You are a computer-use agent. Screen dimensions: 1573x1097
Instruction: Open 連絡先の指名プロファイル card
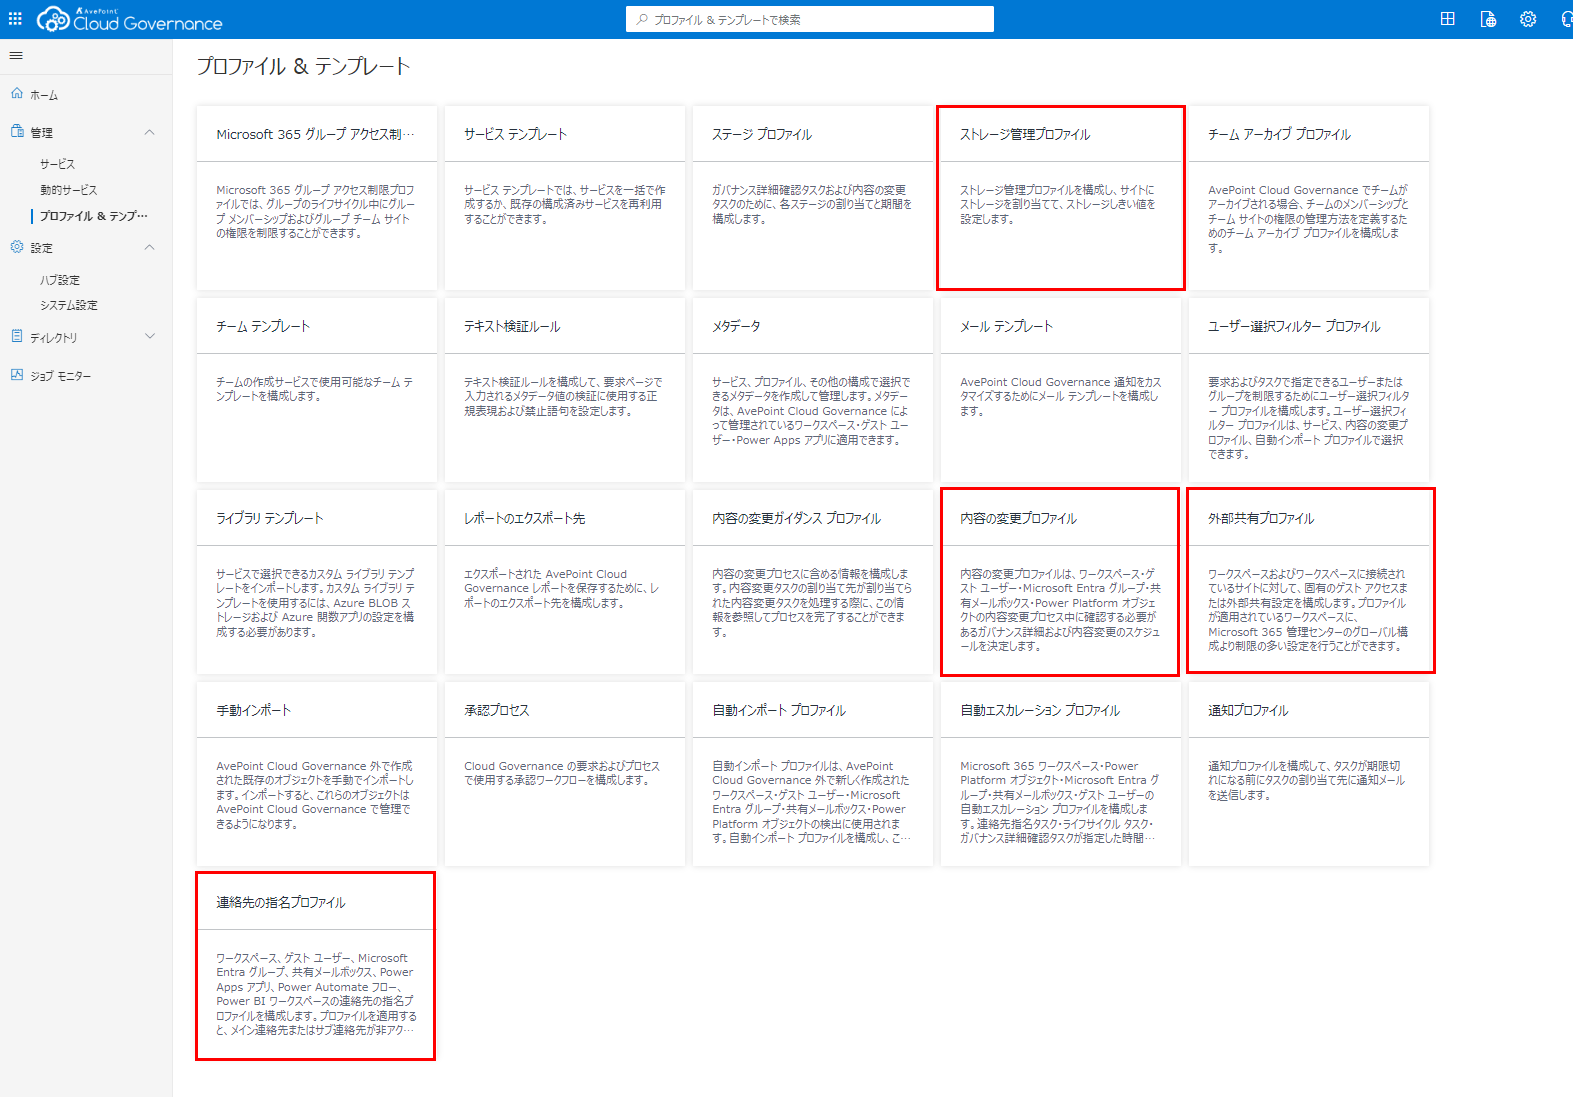[x=316, y=966]
